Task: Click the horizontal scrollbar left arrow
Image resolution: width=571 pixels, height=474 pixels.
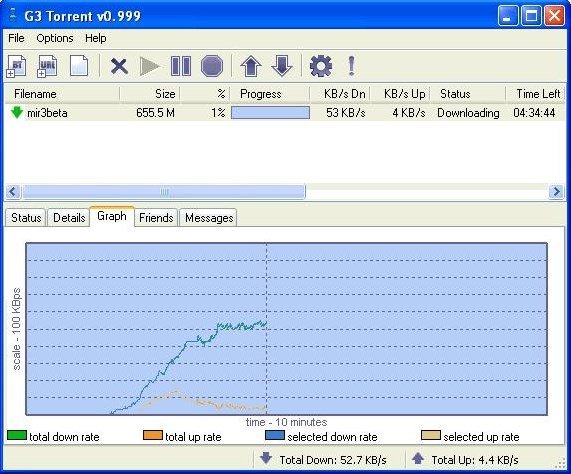Action: pyautogui.click(x=13, y=191)
